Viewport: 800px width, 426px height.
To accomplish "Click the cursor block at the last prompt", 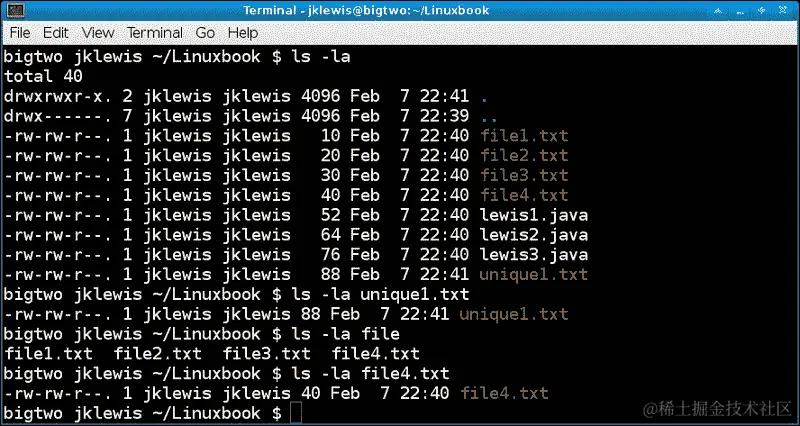I will 296,413.
